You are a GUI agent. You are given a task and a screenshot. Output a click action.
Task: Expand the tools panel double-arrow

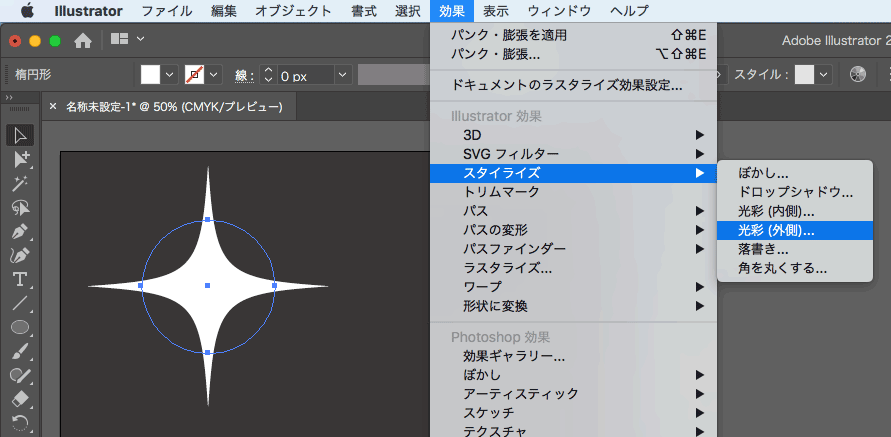pos(9,98)
